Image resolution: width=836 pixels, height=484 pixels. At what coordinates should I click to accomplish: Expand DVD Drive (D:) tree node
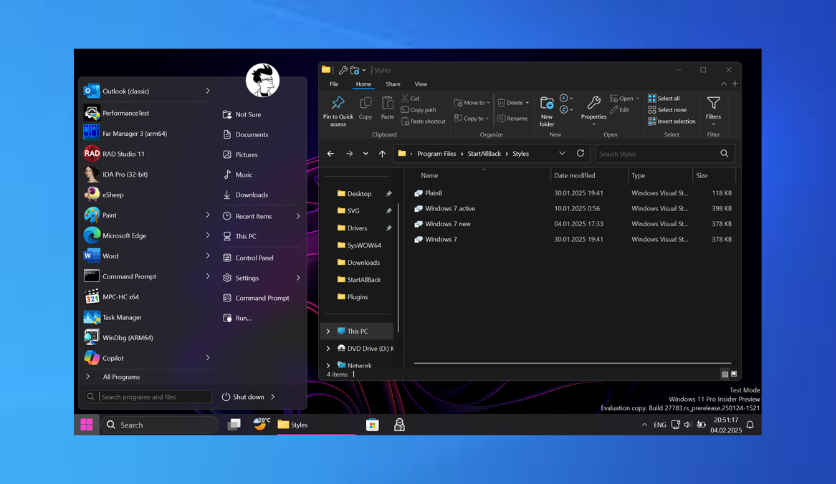click(x=328, y=348)
